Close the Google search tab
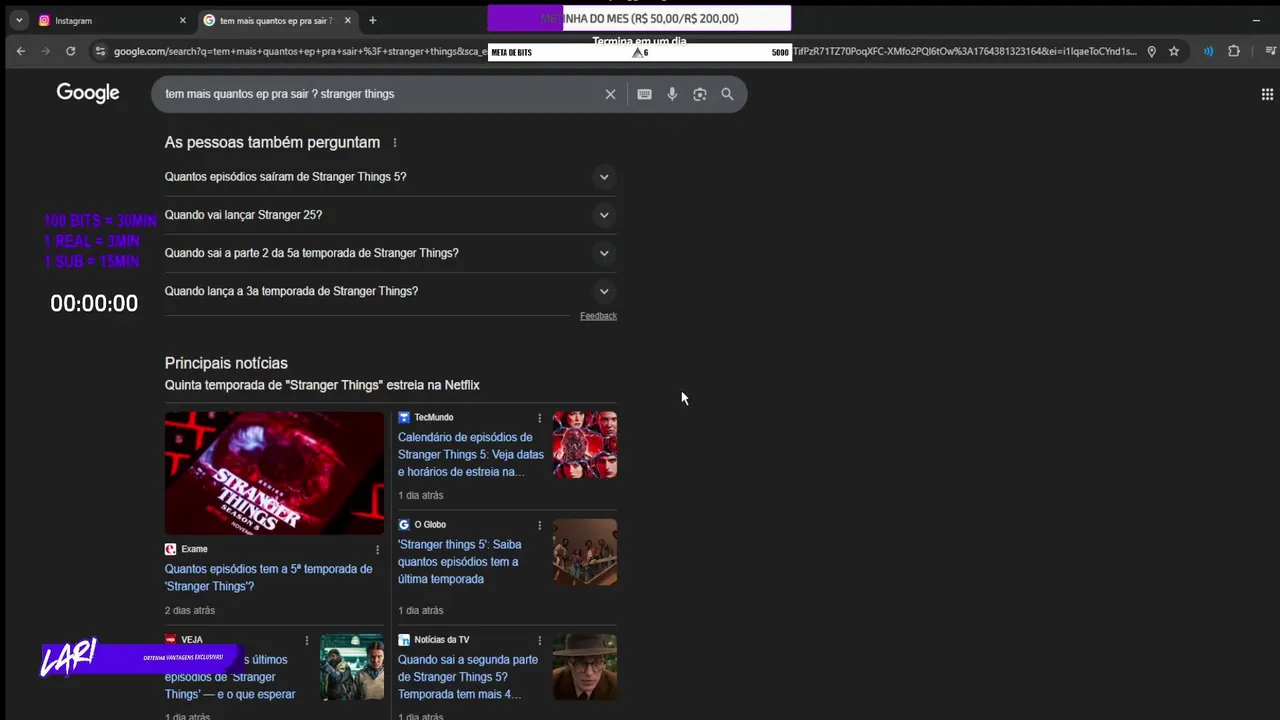 click(x=347, y=20)
